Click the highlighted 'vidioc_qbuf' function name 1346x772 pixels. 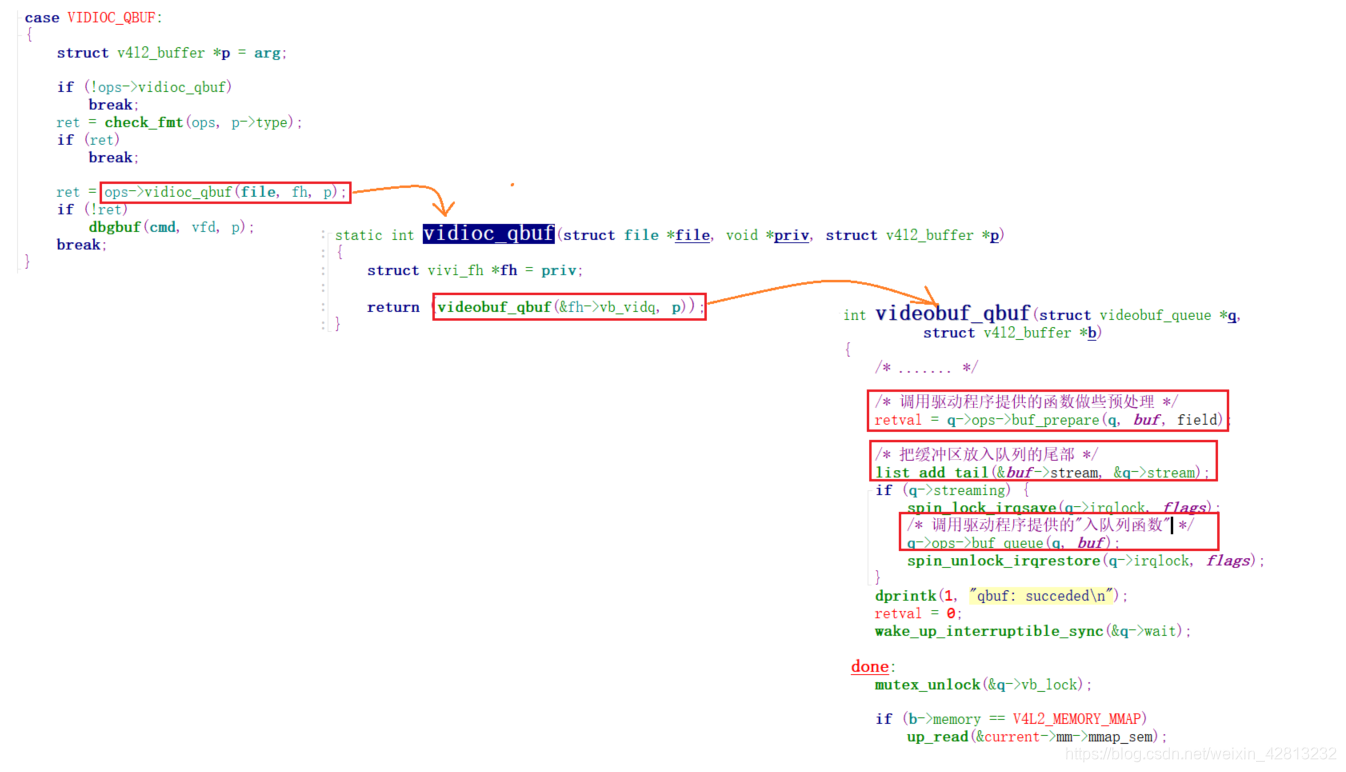488,234
